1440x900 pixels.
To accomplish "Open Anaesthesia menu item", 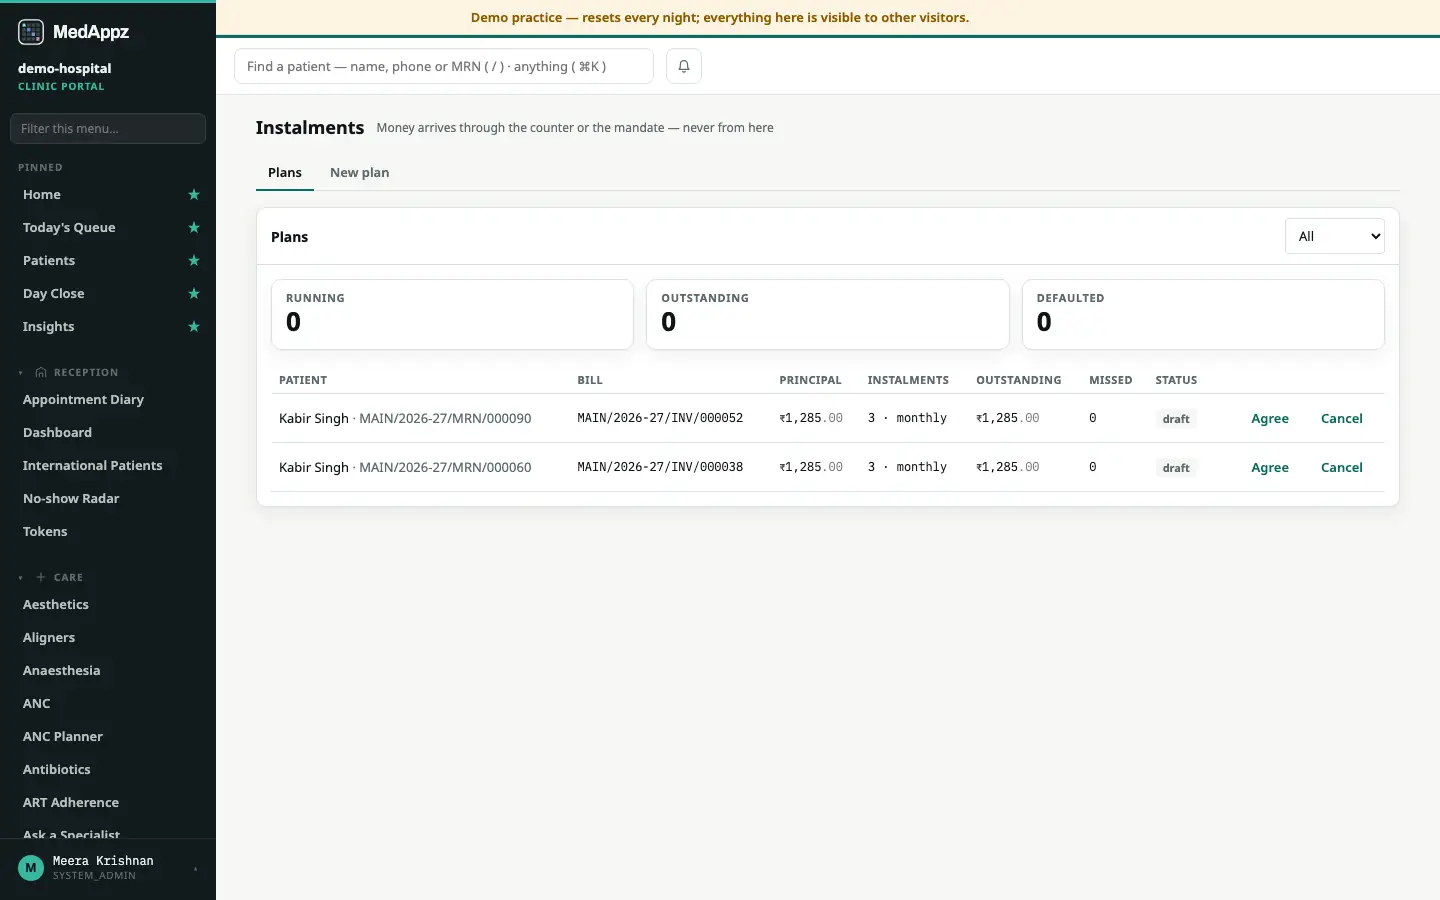I will point(62,671).
